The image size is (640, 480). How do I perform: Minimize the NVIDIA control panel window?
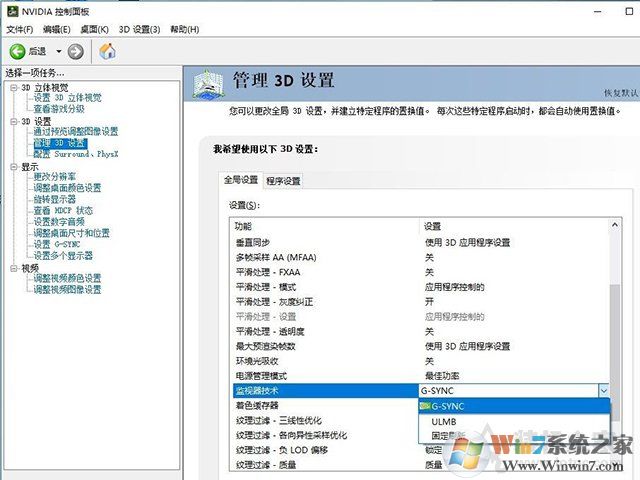click(x=598, y=11)
